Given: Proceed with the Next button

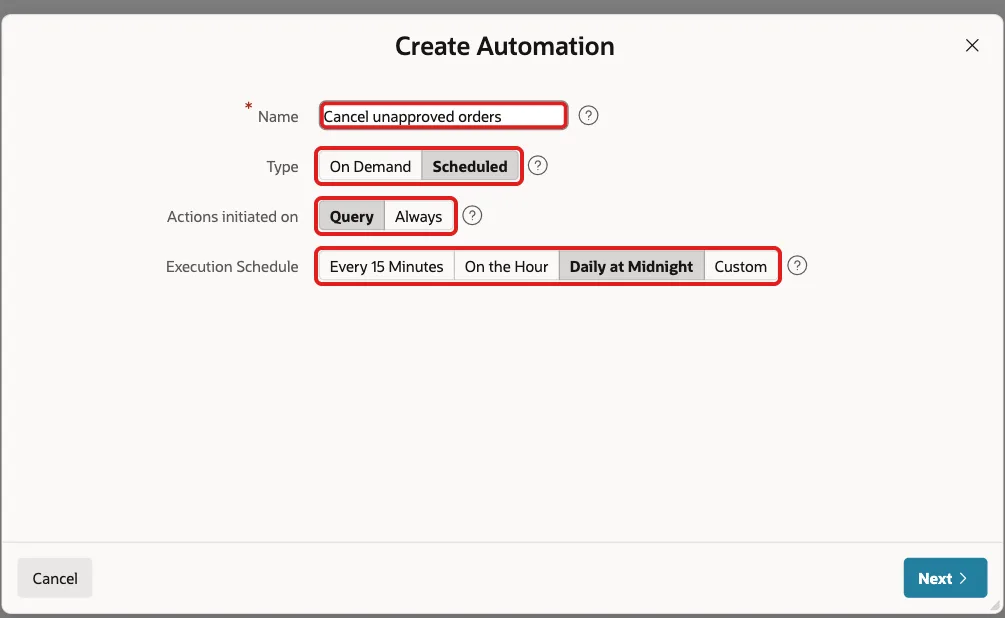Looking at the screenshot, I should 945,578.
